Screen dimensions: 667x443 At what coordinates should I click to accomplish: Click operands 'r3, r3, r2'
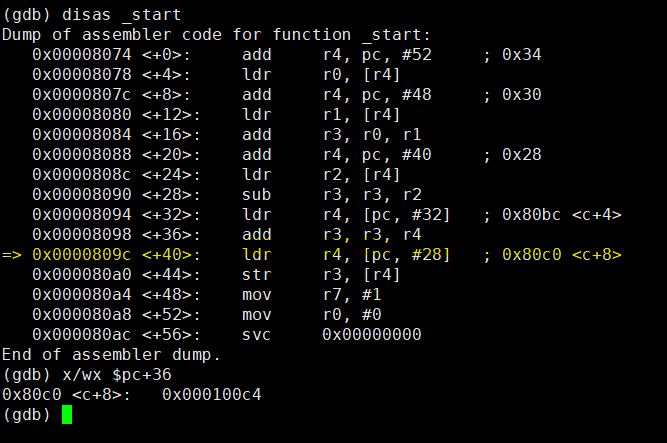[x=372, y=195]
